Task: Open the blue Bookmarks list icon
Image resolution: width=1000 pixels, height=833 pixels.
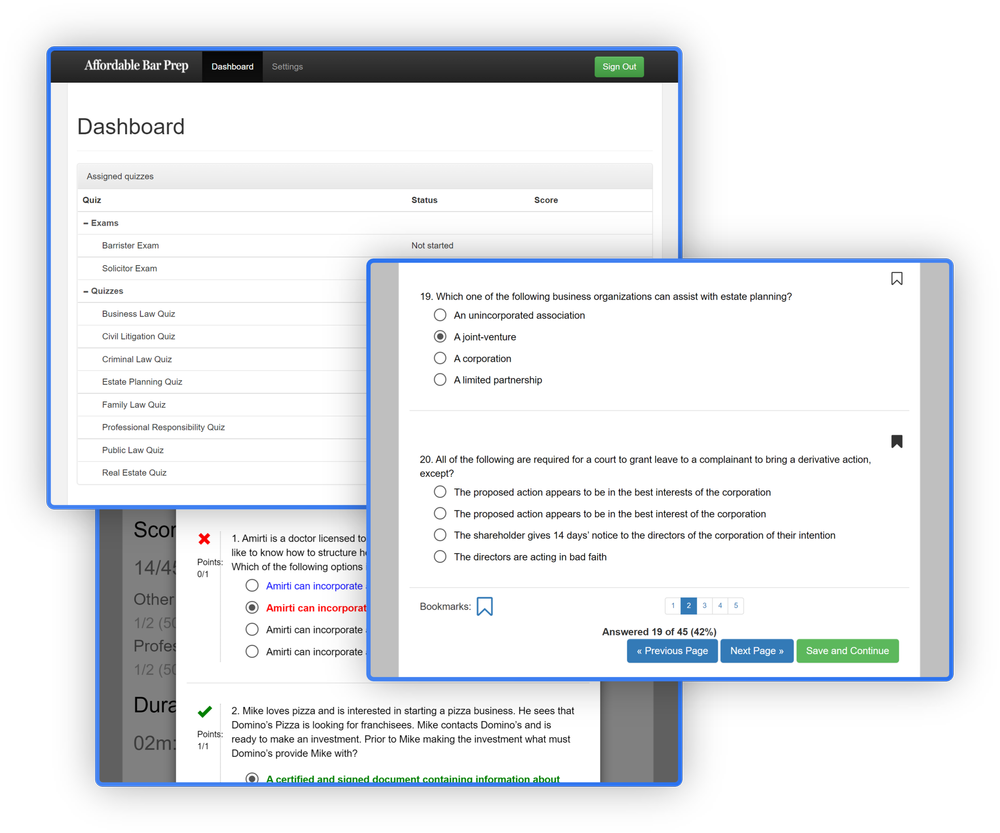Action: click(x=484, y=606)
